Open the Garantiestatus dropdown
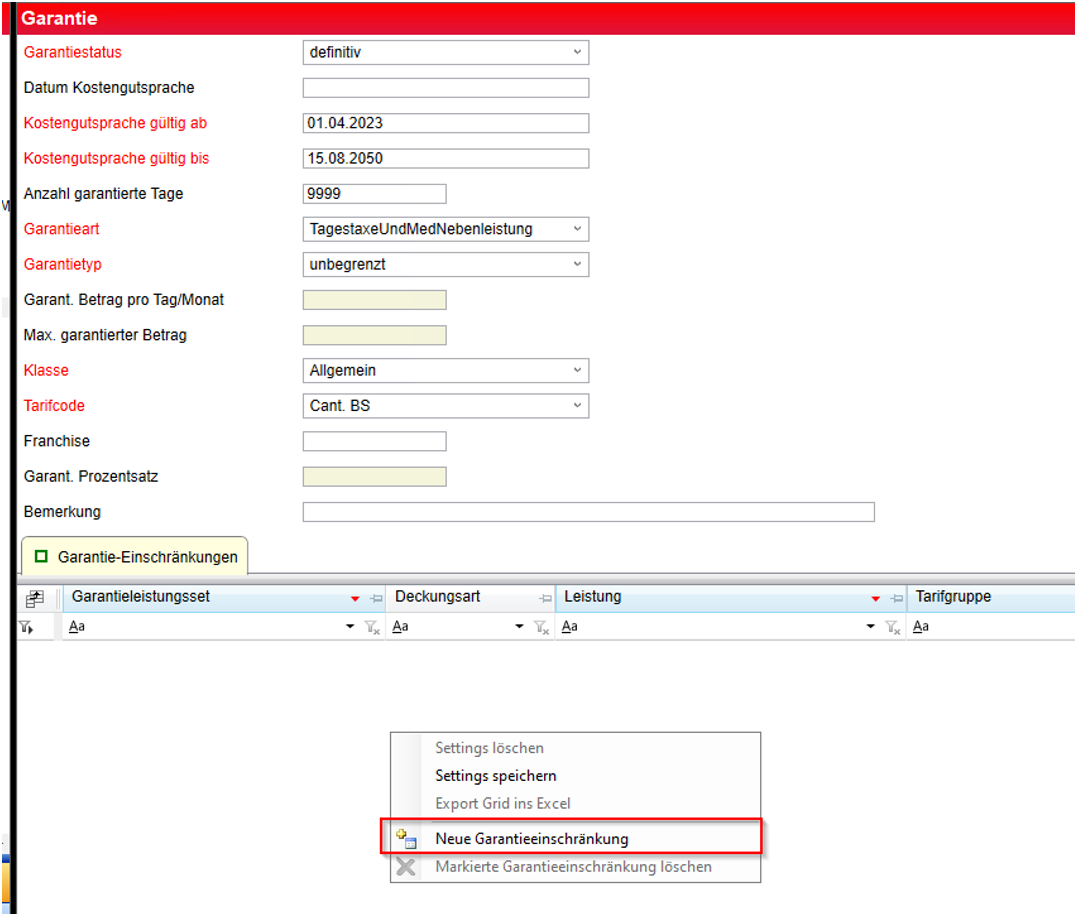 pyautogui.click(x=577, y=52)
